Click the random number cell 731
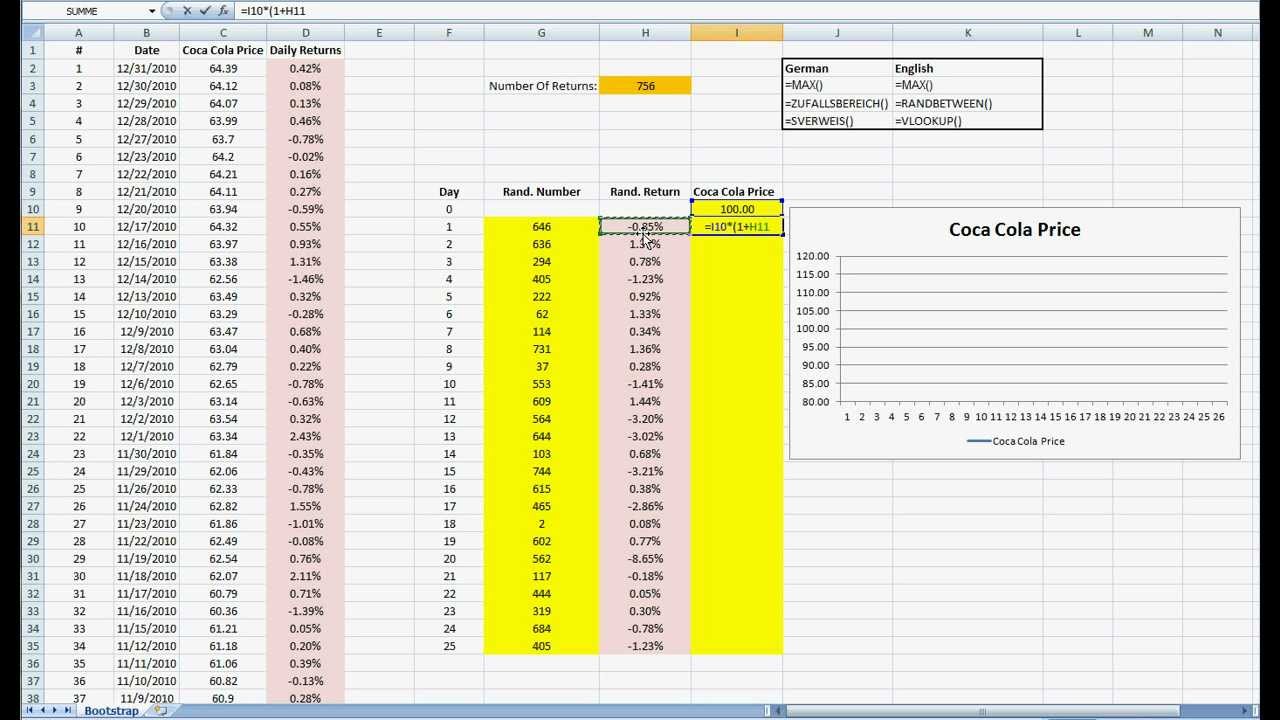Image resolution: width=1280 pixels, height=720 pixels. (x=541, y=349)
